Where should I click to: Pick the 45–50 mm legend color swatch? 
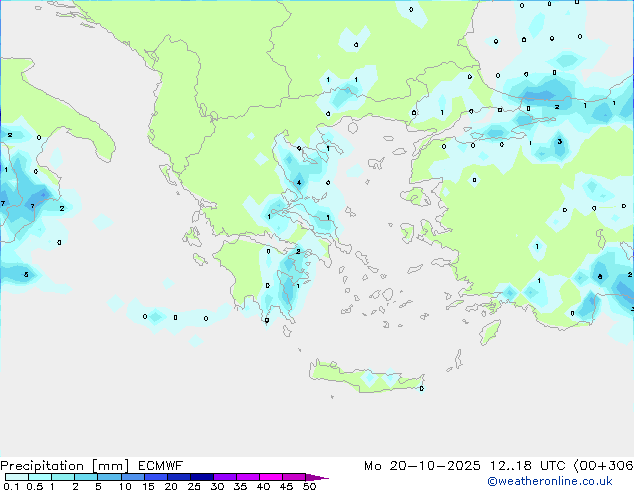click(x=294, y=477)
